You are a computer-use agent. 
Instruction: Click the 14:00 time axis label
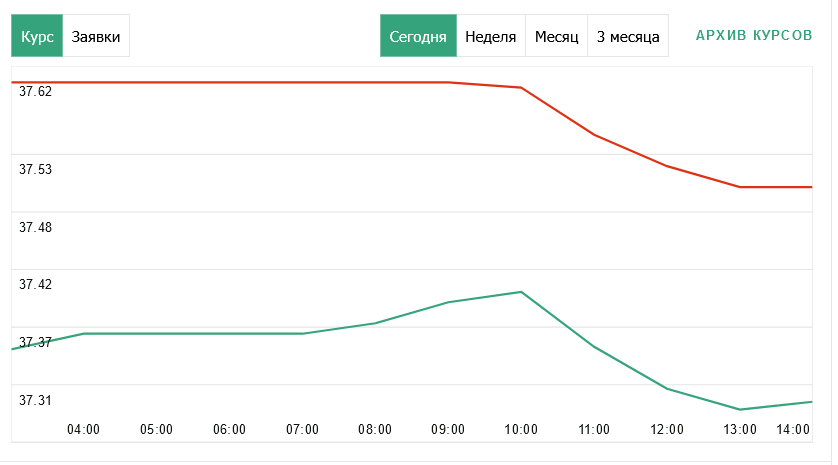793,430
